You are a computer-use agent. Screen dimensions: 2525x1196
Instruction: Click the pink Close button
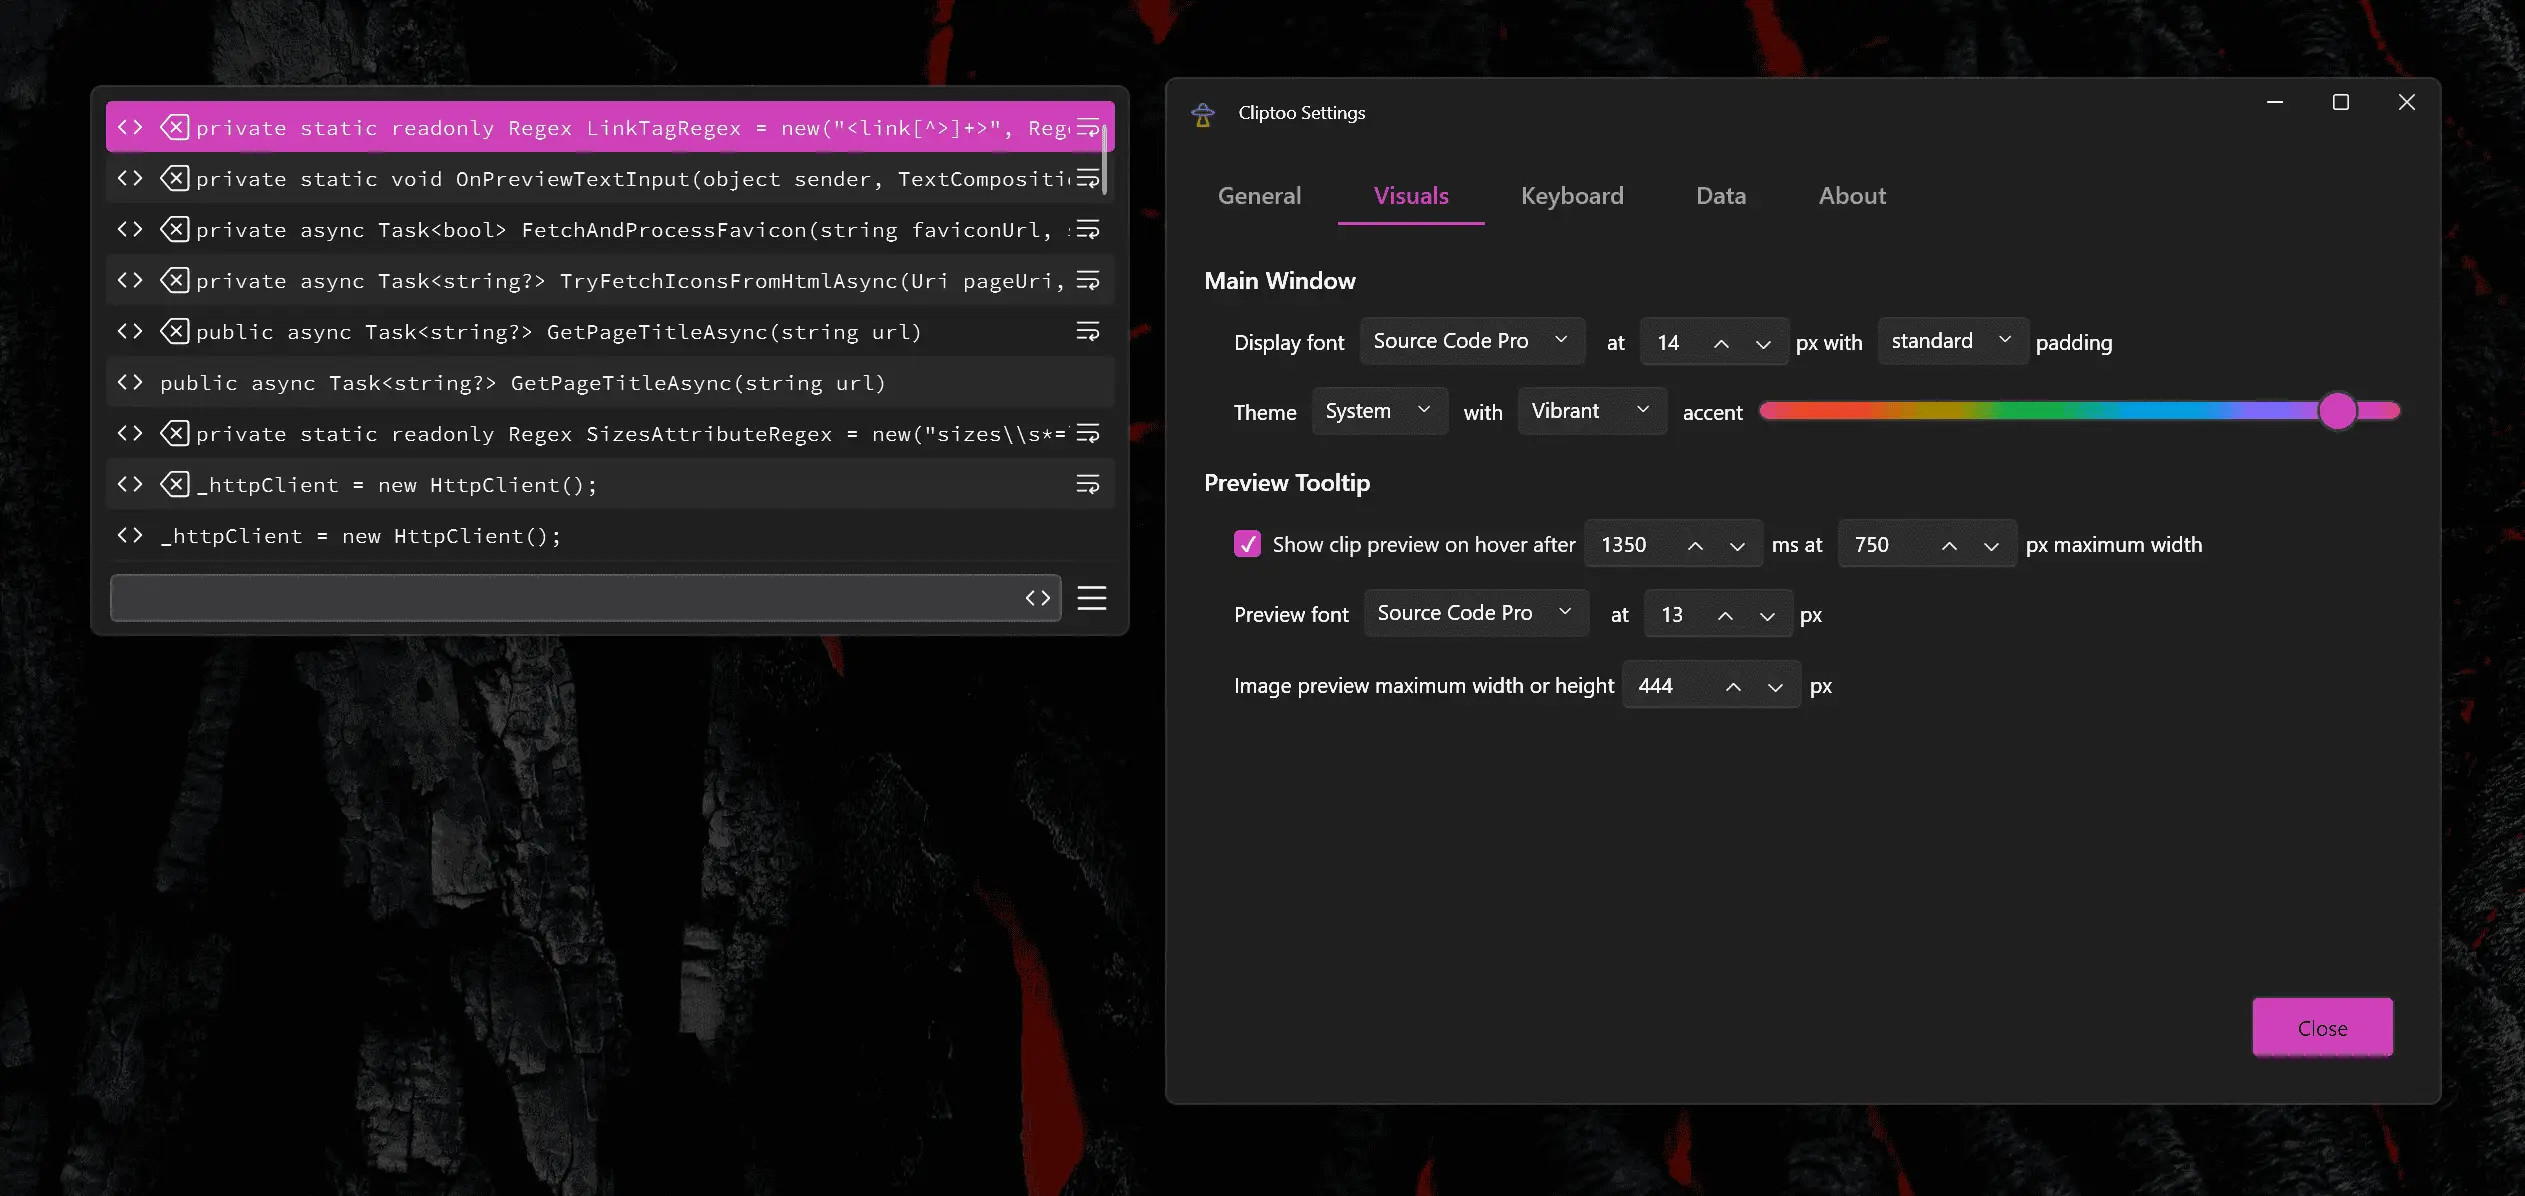coord(2321,1027)
